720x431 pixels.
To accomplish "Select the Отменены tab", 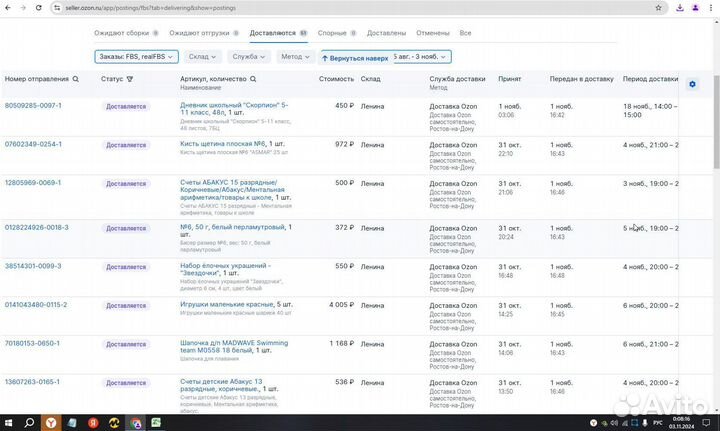I will coord(435,33).
